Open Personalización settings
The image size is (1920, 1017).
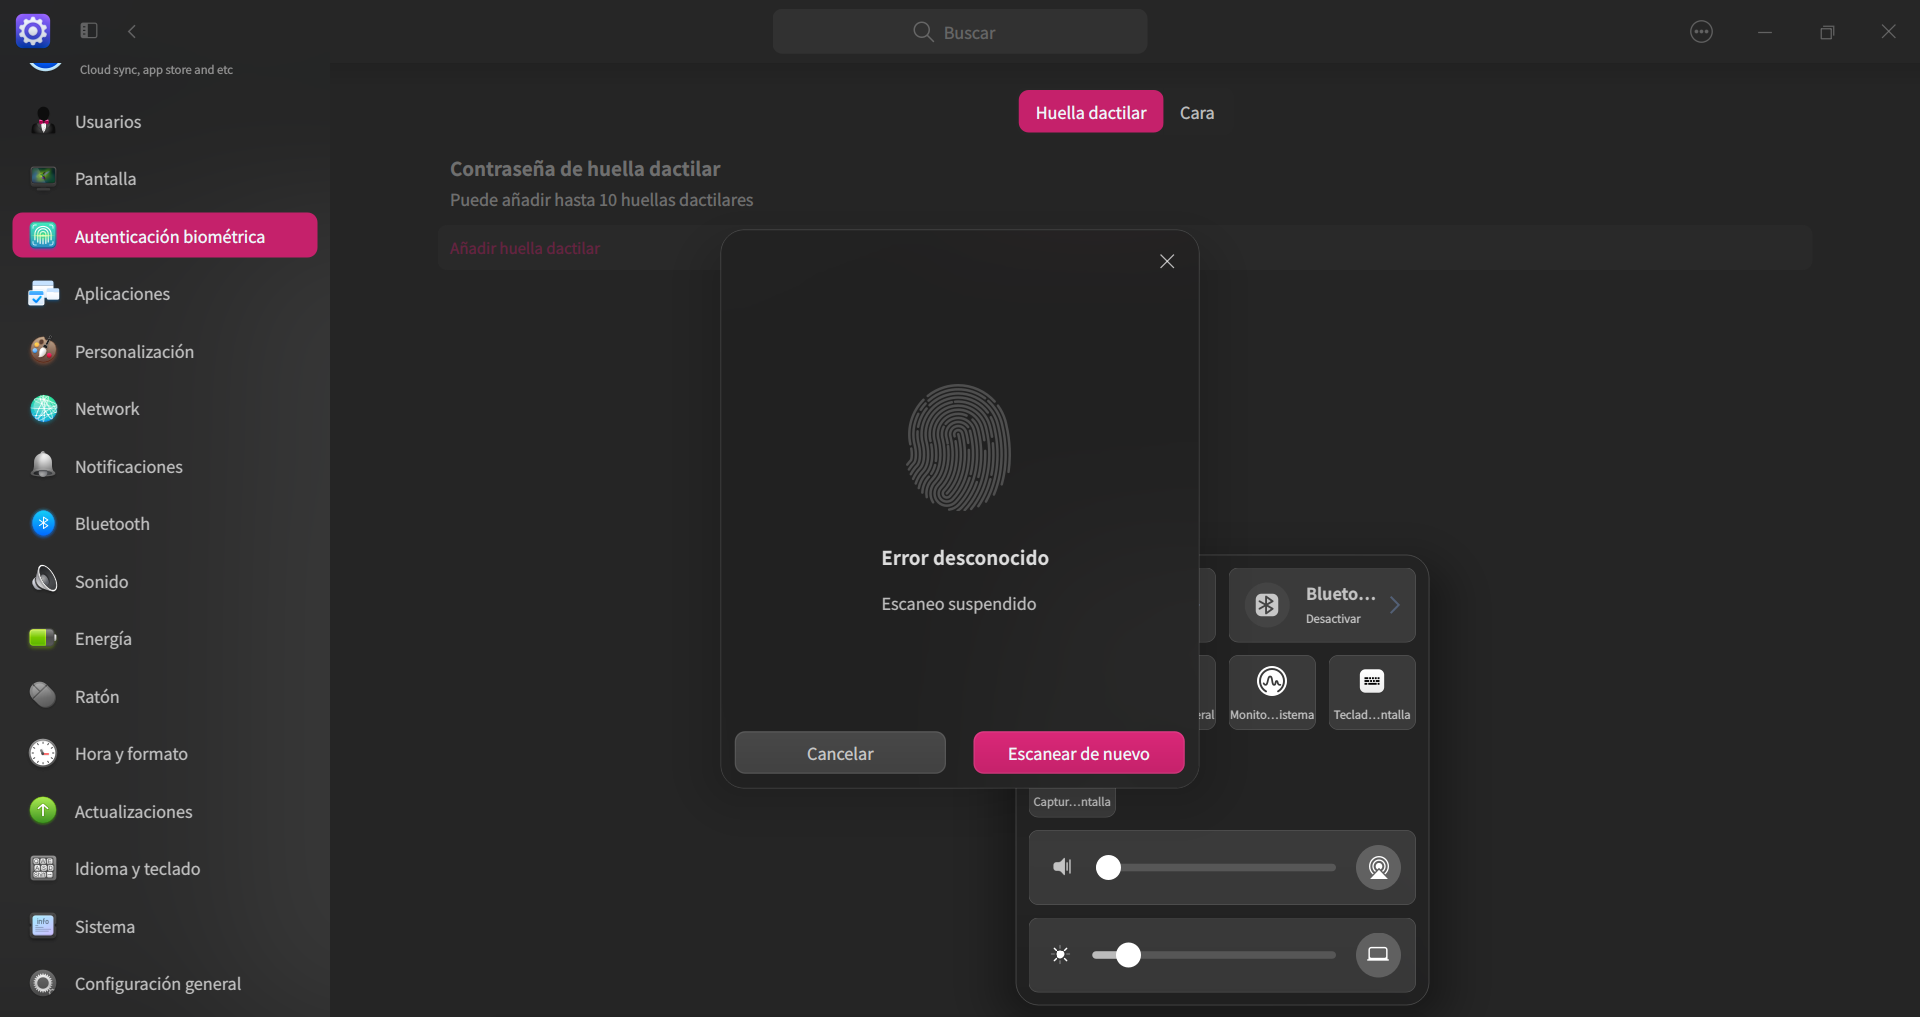coord(165,352)
